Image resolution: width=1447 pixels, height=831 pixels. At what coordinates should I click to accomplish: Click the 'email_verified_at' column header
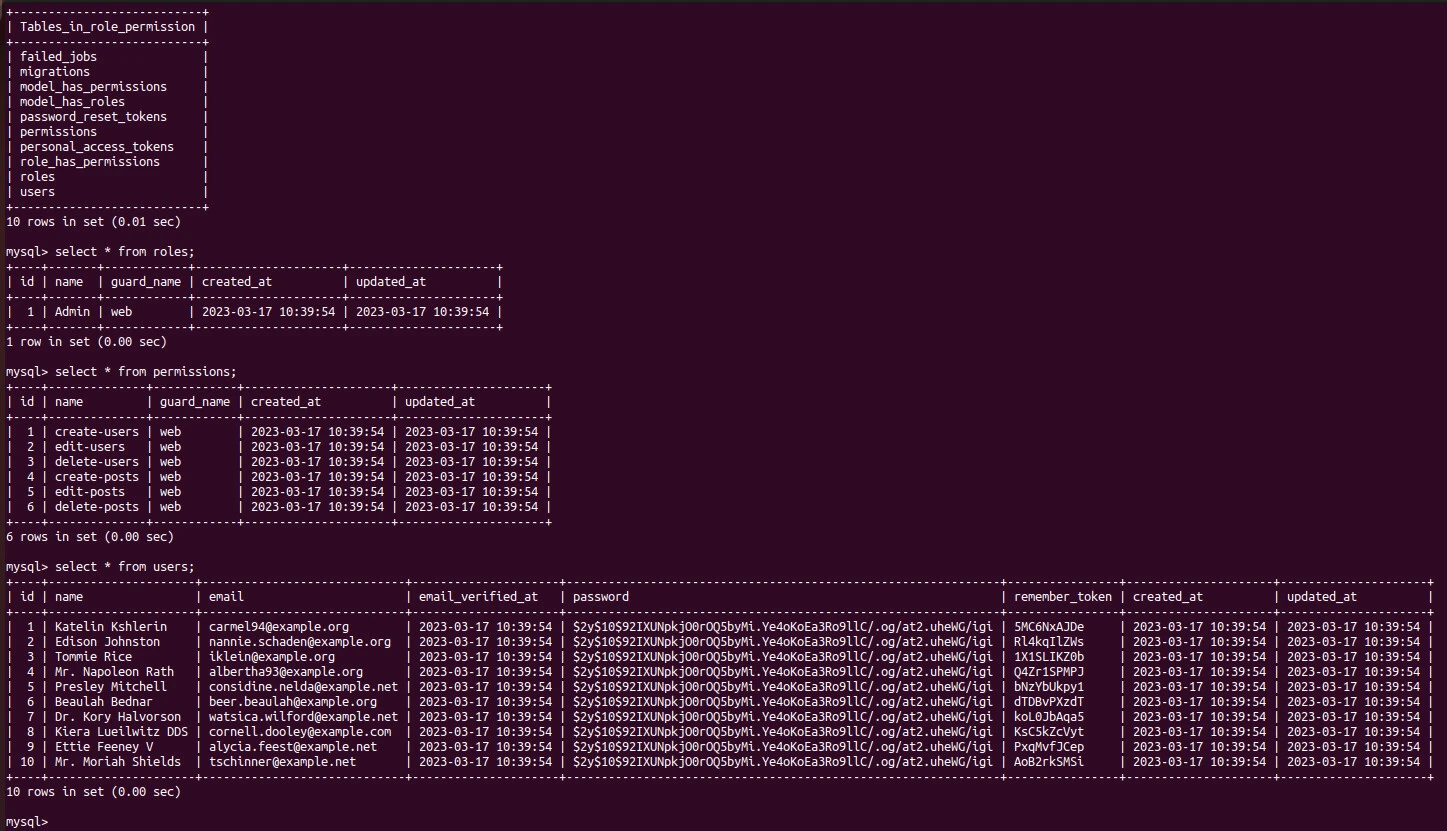(478, 597)
